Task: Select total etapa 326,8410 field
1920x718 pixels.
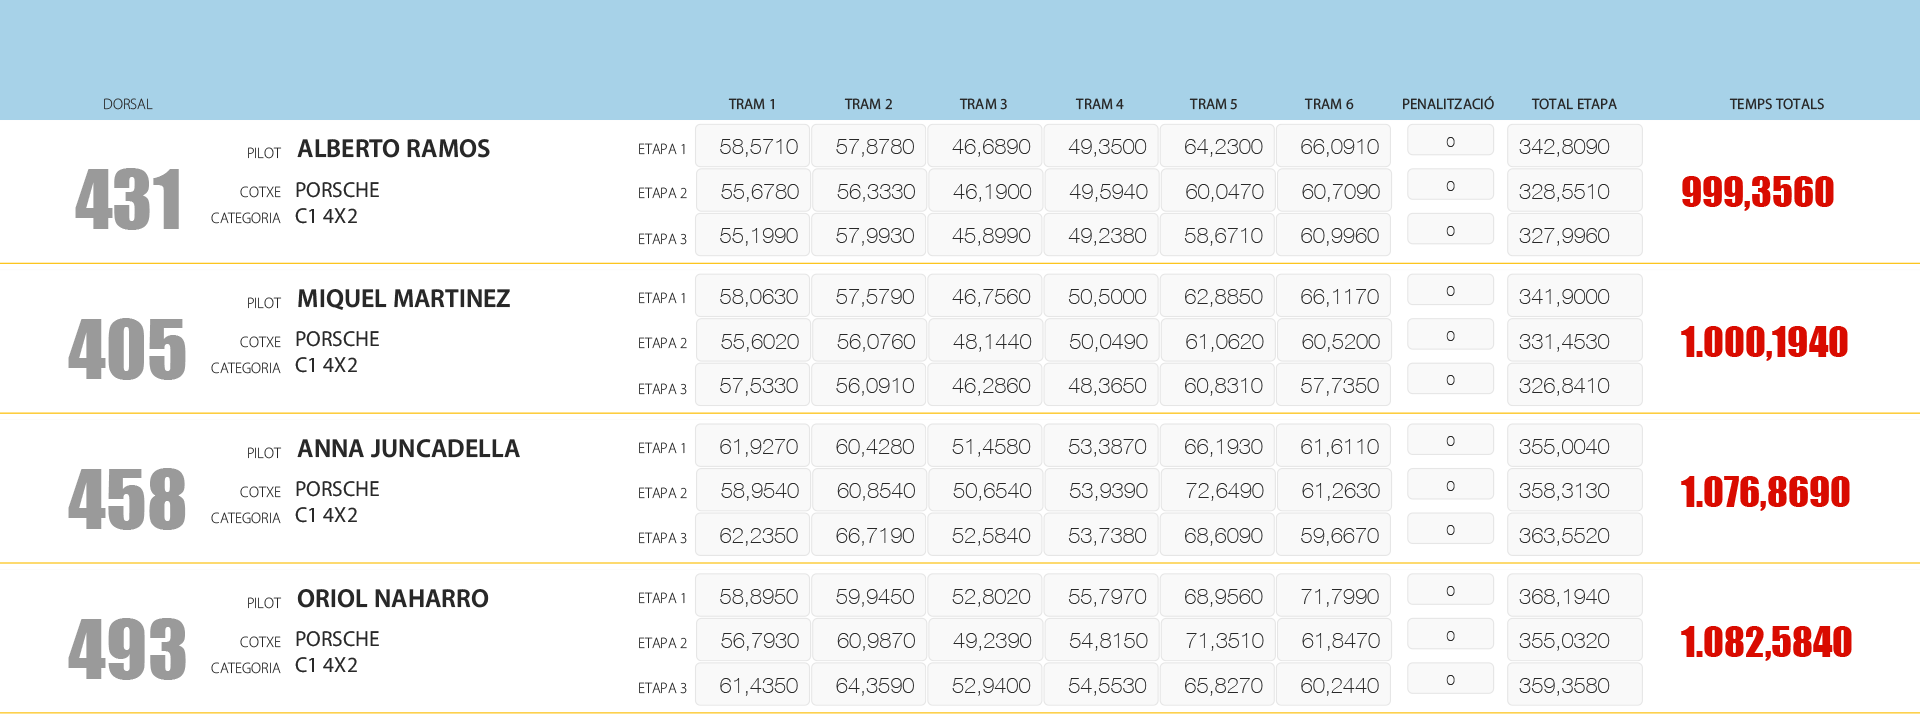Action: pos(1573,386)
